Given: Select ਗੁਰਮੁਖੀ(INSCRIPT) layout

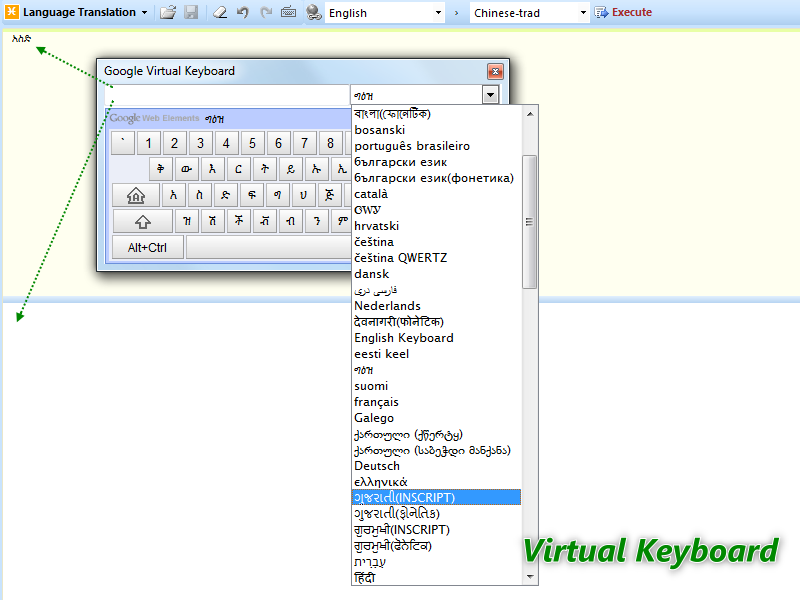Looking at the screenshot, I should [436, 530].
